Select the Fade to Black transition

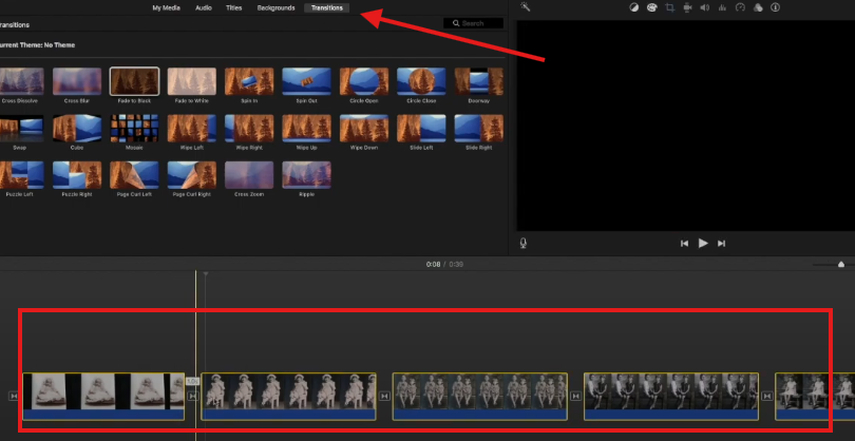134,82
